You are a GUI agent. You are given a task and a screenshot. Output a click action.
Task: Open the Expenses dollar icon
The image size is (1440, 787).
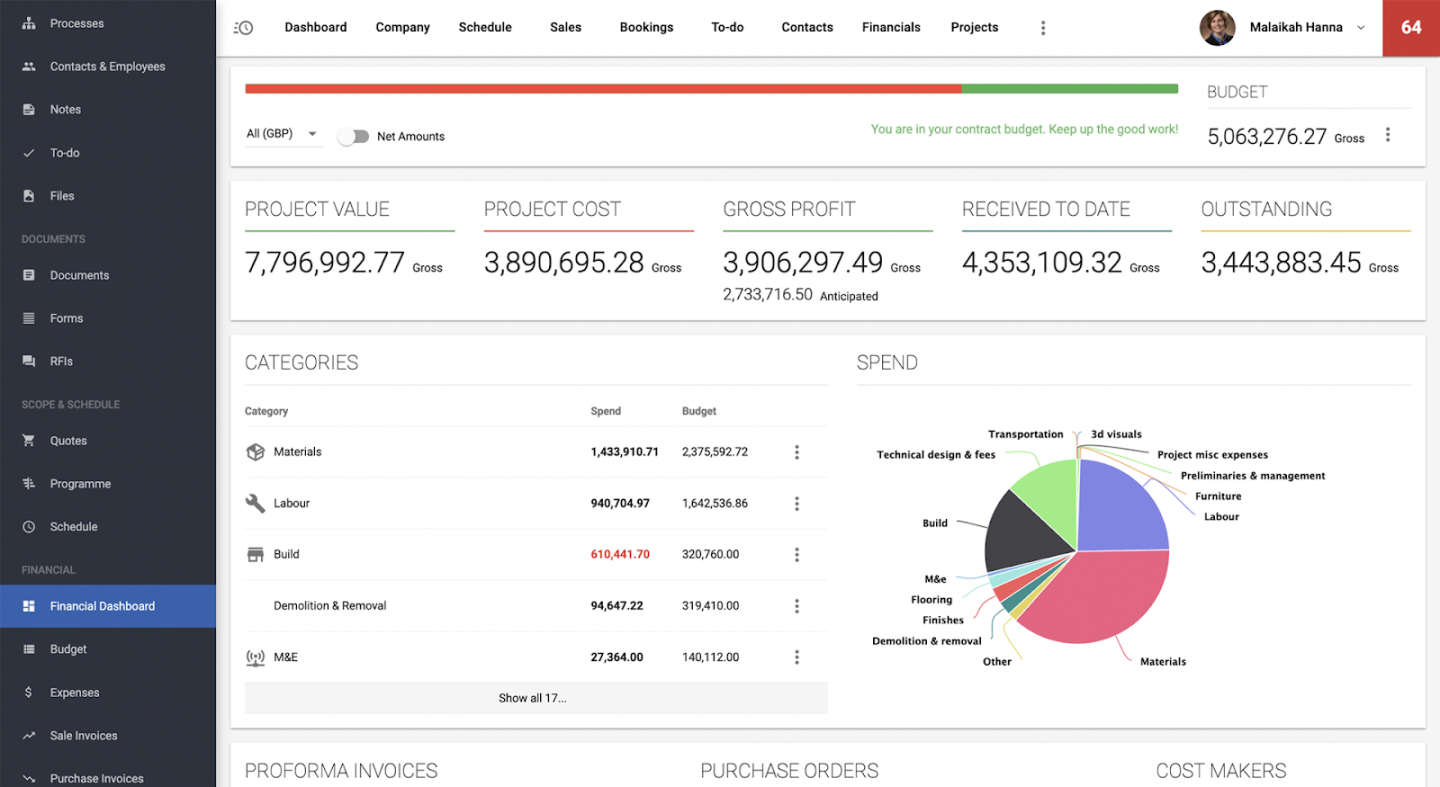(29, 692)
